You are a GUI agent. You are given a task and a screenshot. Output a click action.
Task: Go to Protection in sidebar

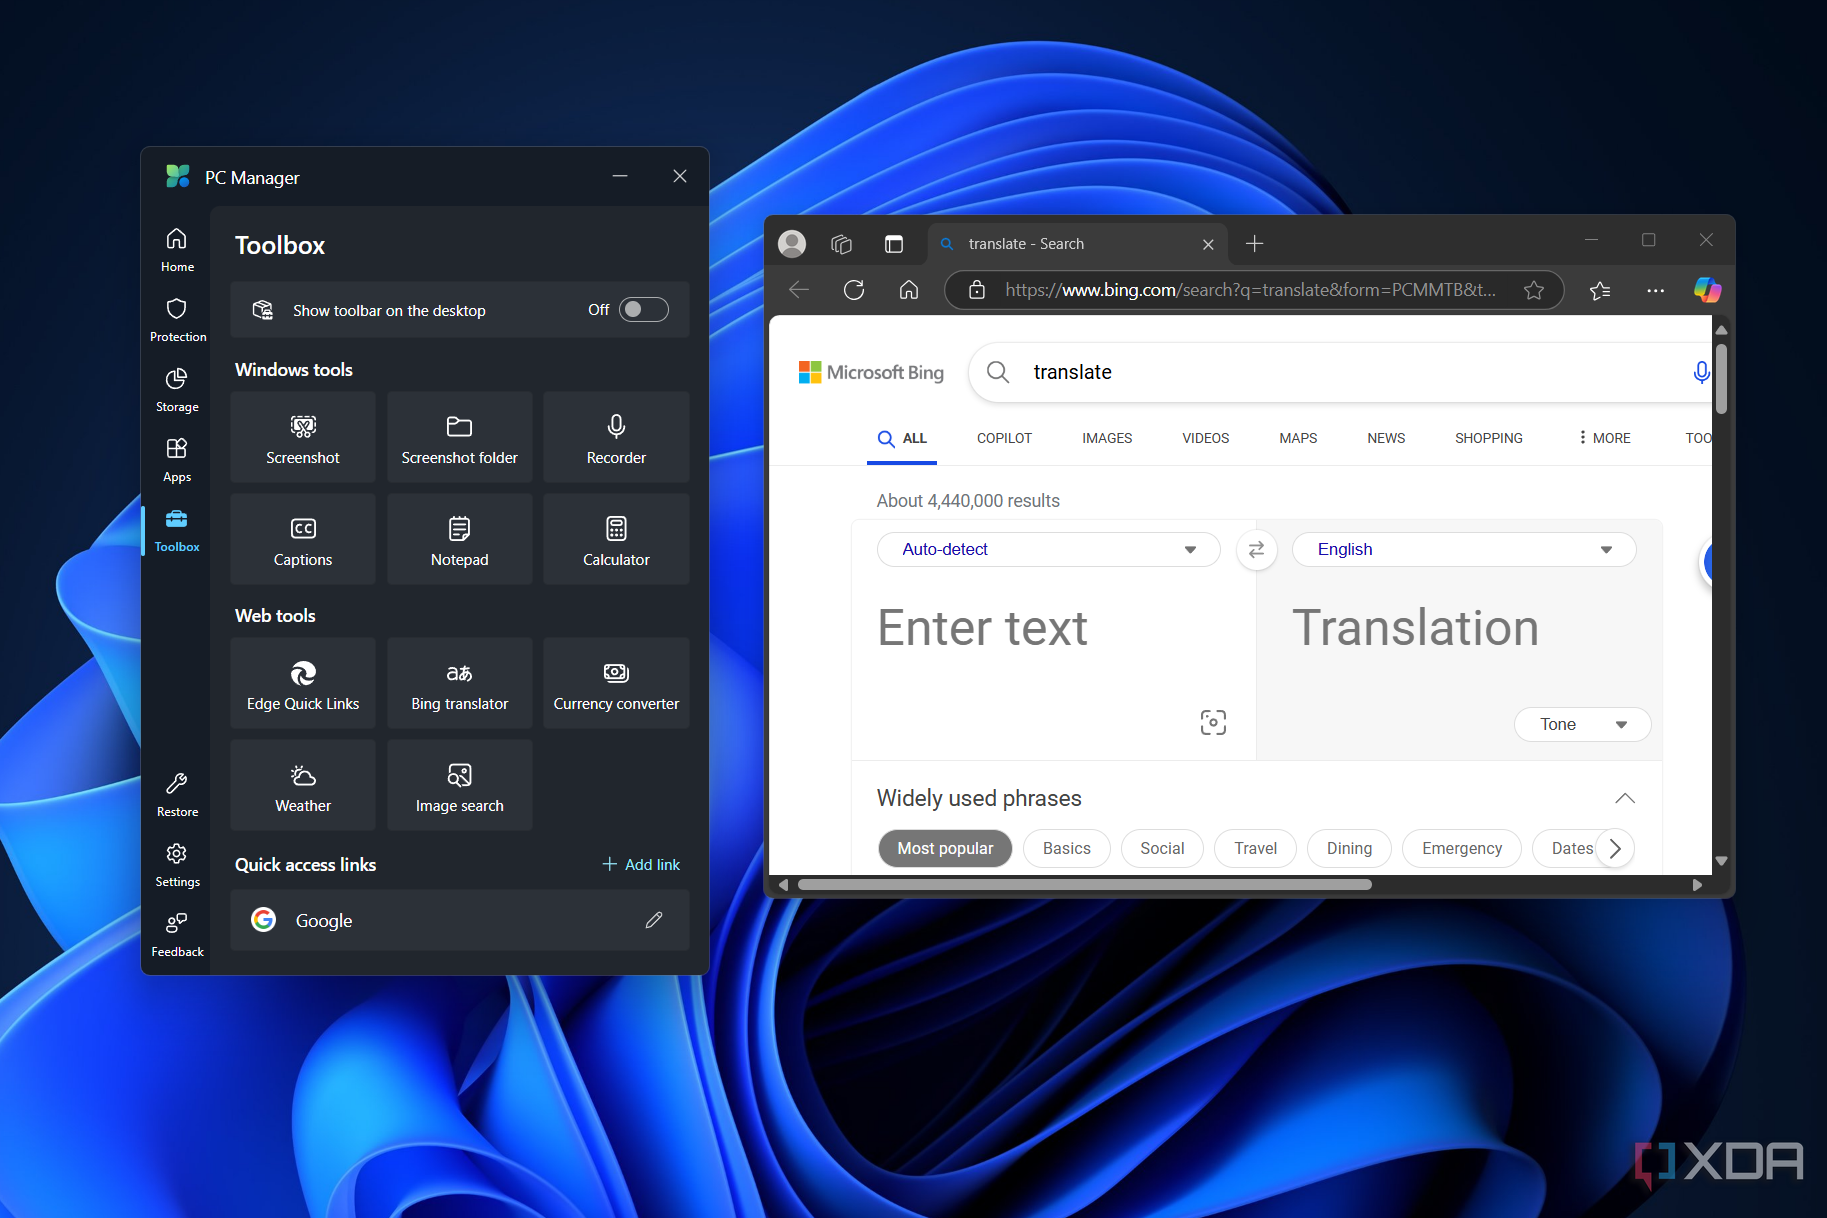(177, 320)
